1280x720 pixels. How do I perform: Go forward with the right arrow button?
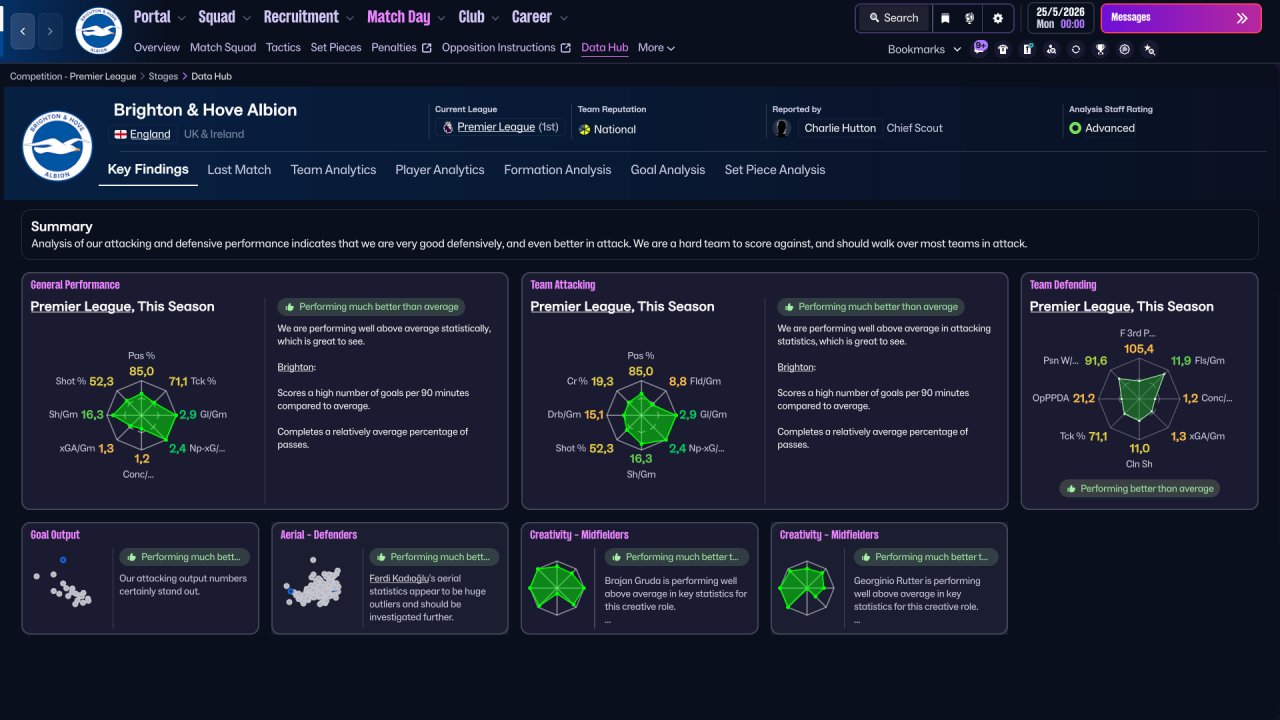(x=50, y=31)
